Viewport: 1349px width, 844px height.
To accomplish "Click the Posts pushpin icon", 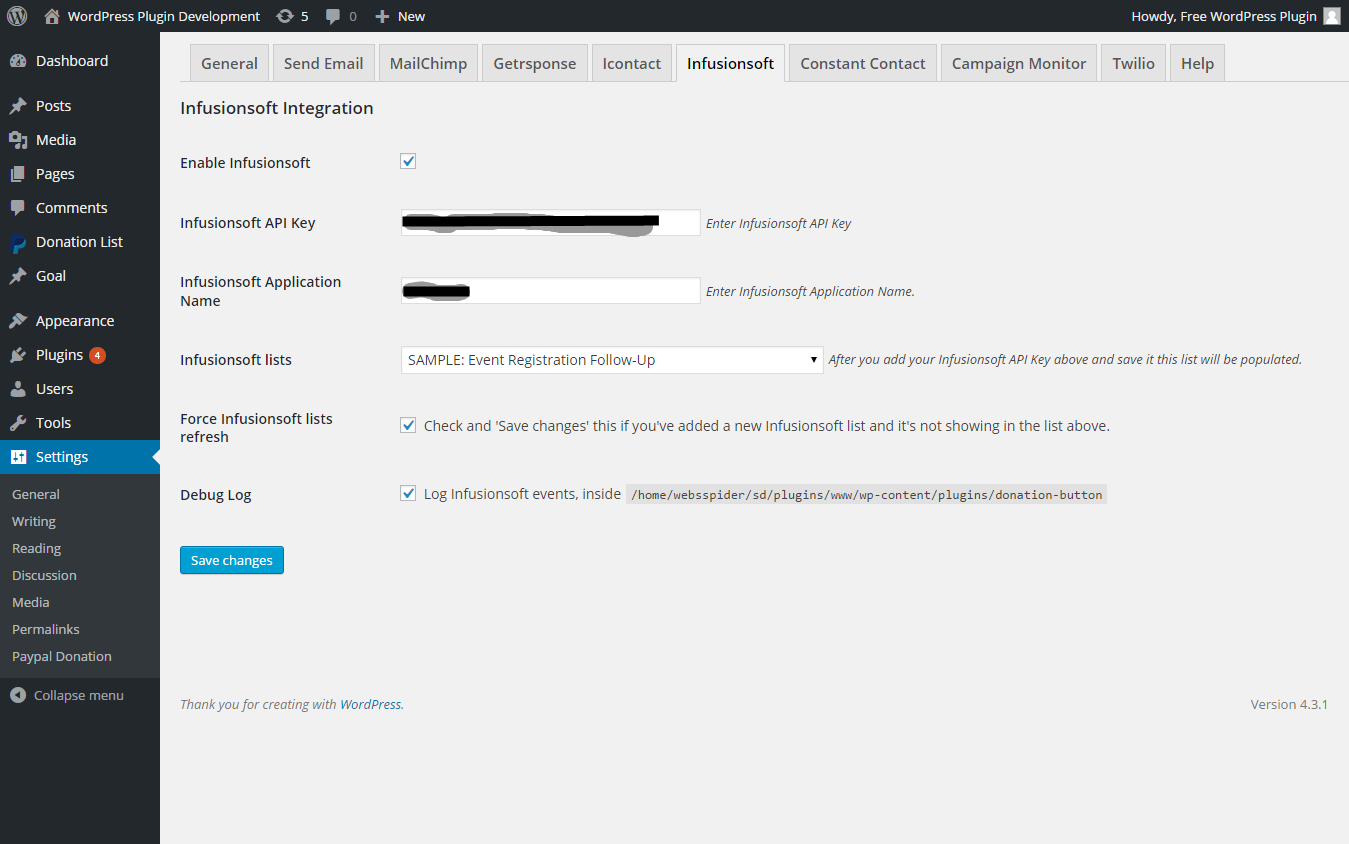I will [x=18, y=106].
